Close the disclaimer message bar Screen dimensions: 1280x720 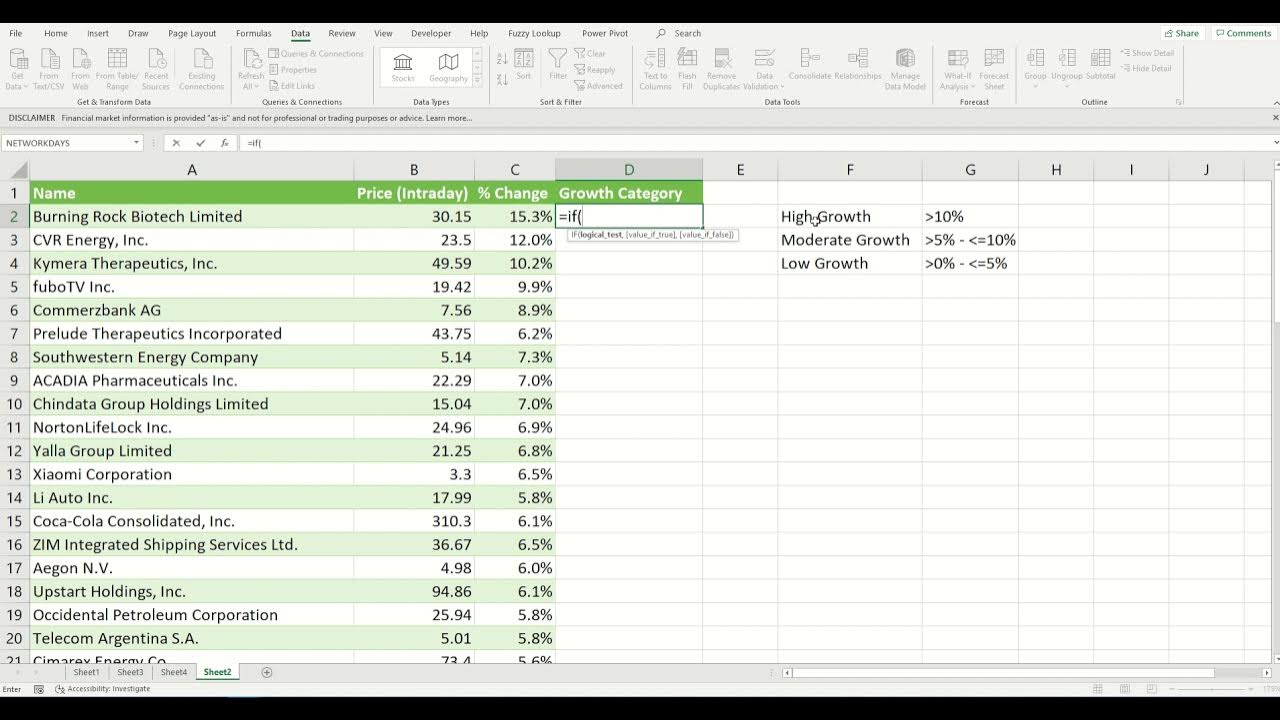[1275, 118]
